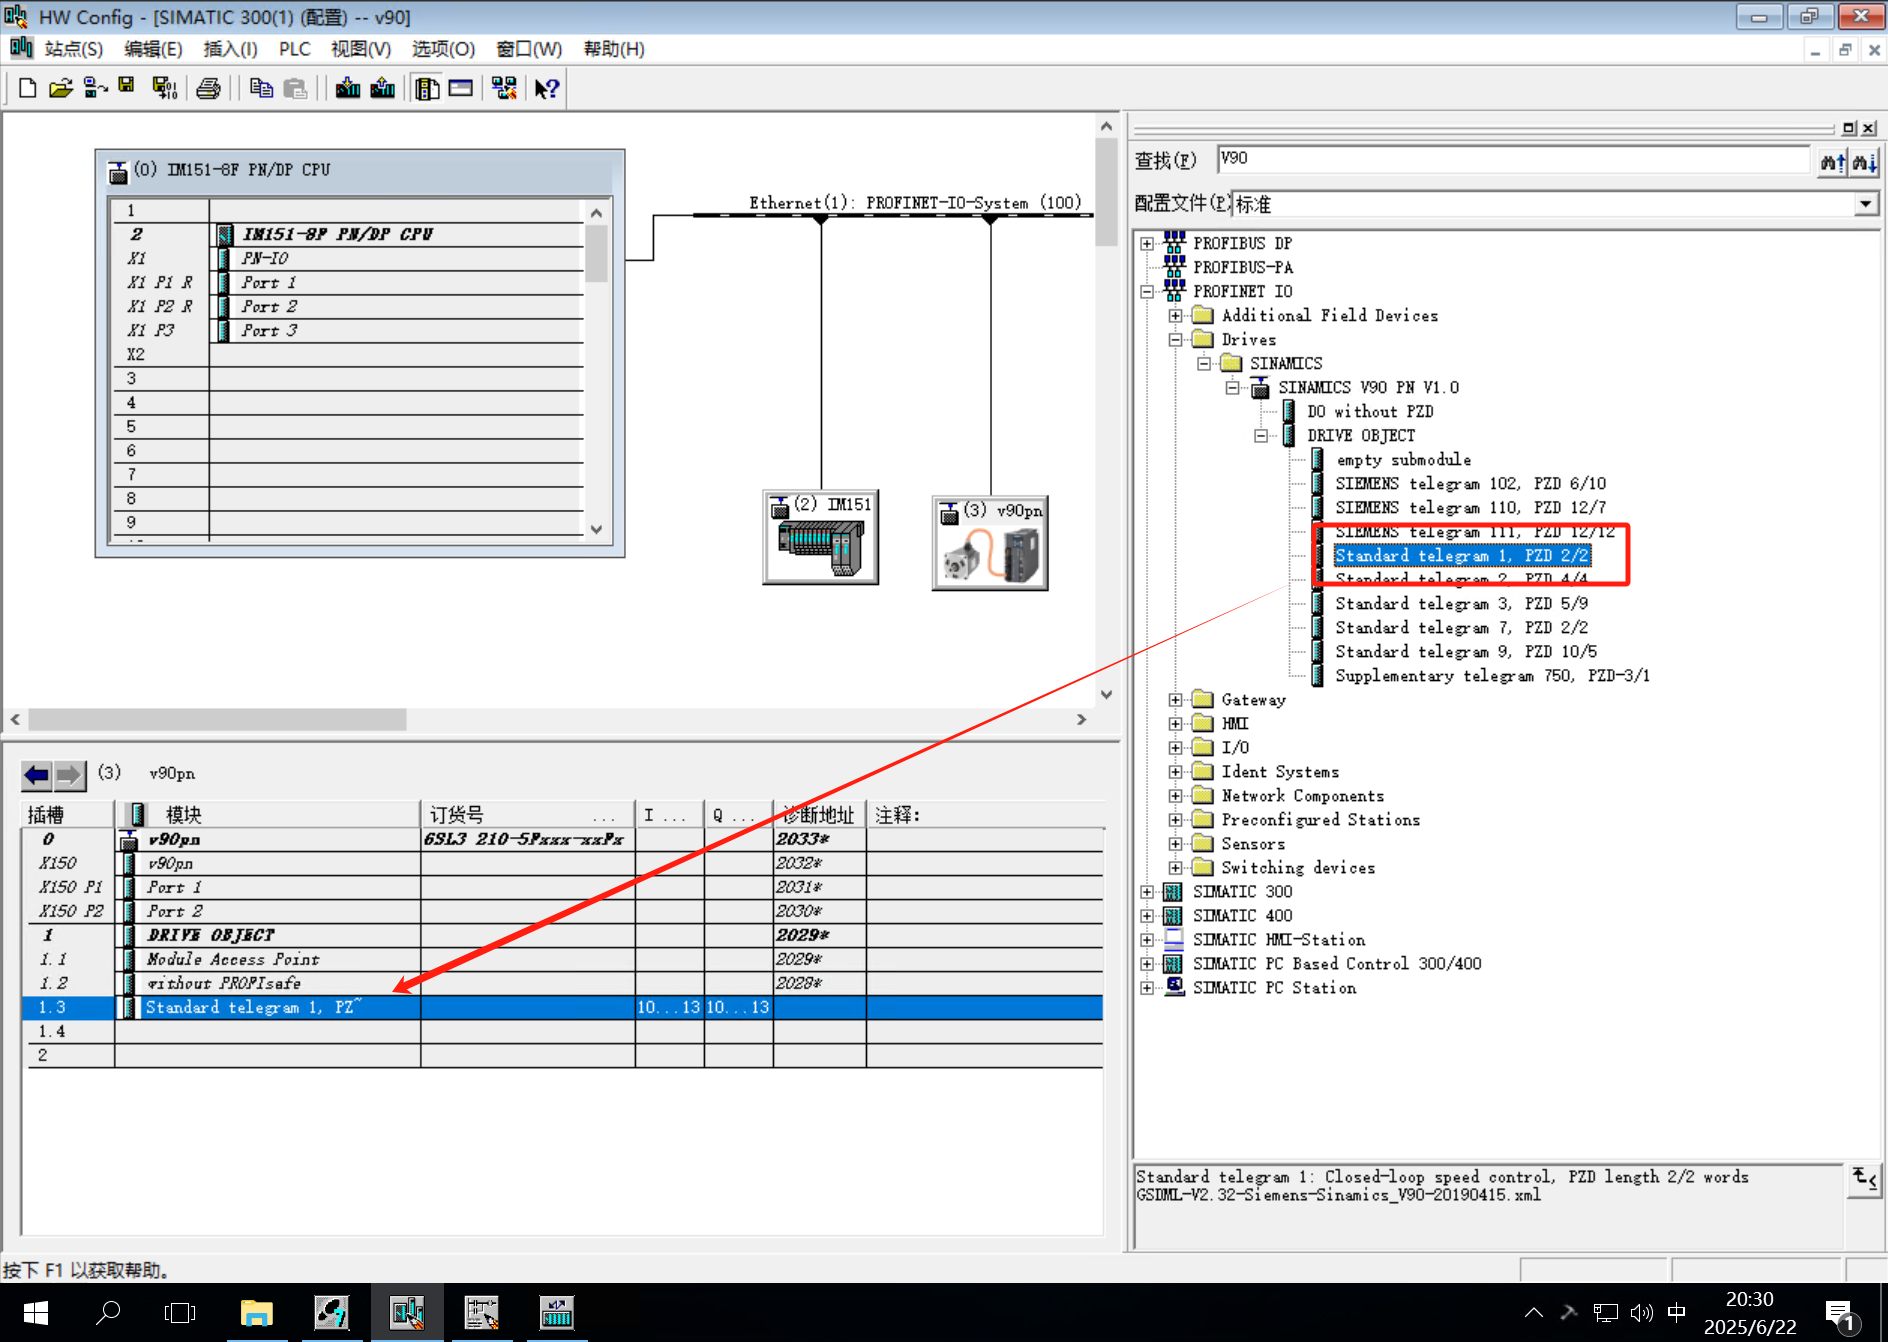This screenshot has width=1888, height=1342.
Task: Click the Save floppy disk icon
Action: pyautogui.click(x=127, y=86)
